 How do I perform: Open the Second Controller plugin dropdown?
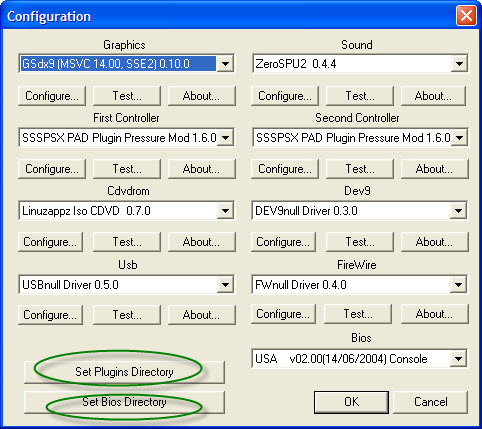459,137
